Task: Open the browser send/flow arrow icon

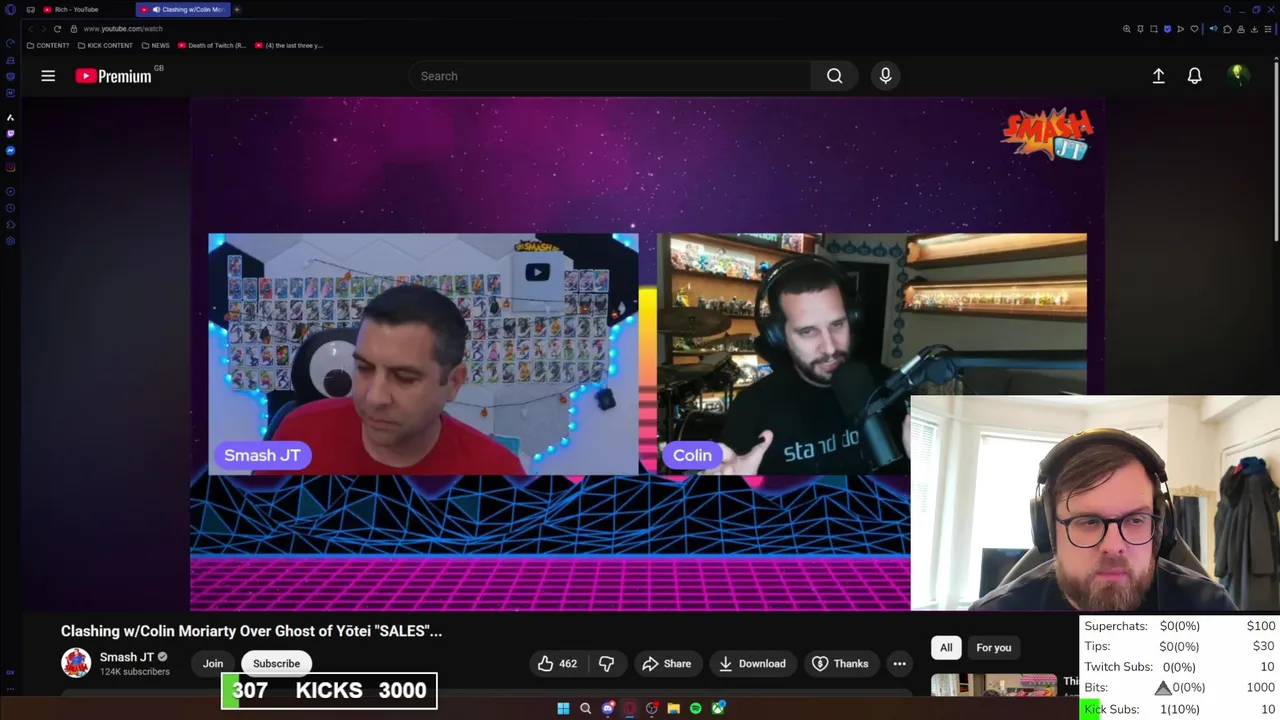Action: [x=1180, y=29]
